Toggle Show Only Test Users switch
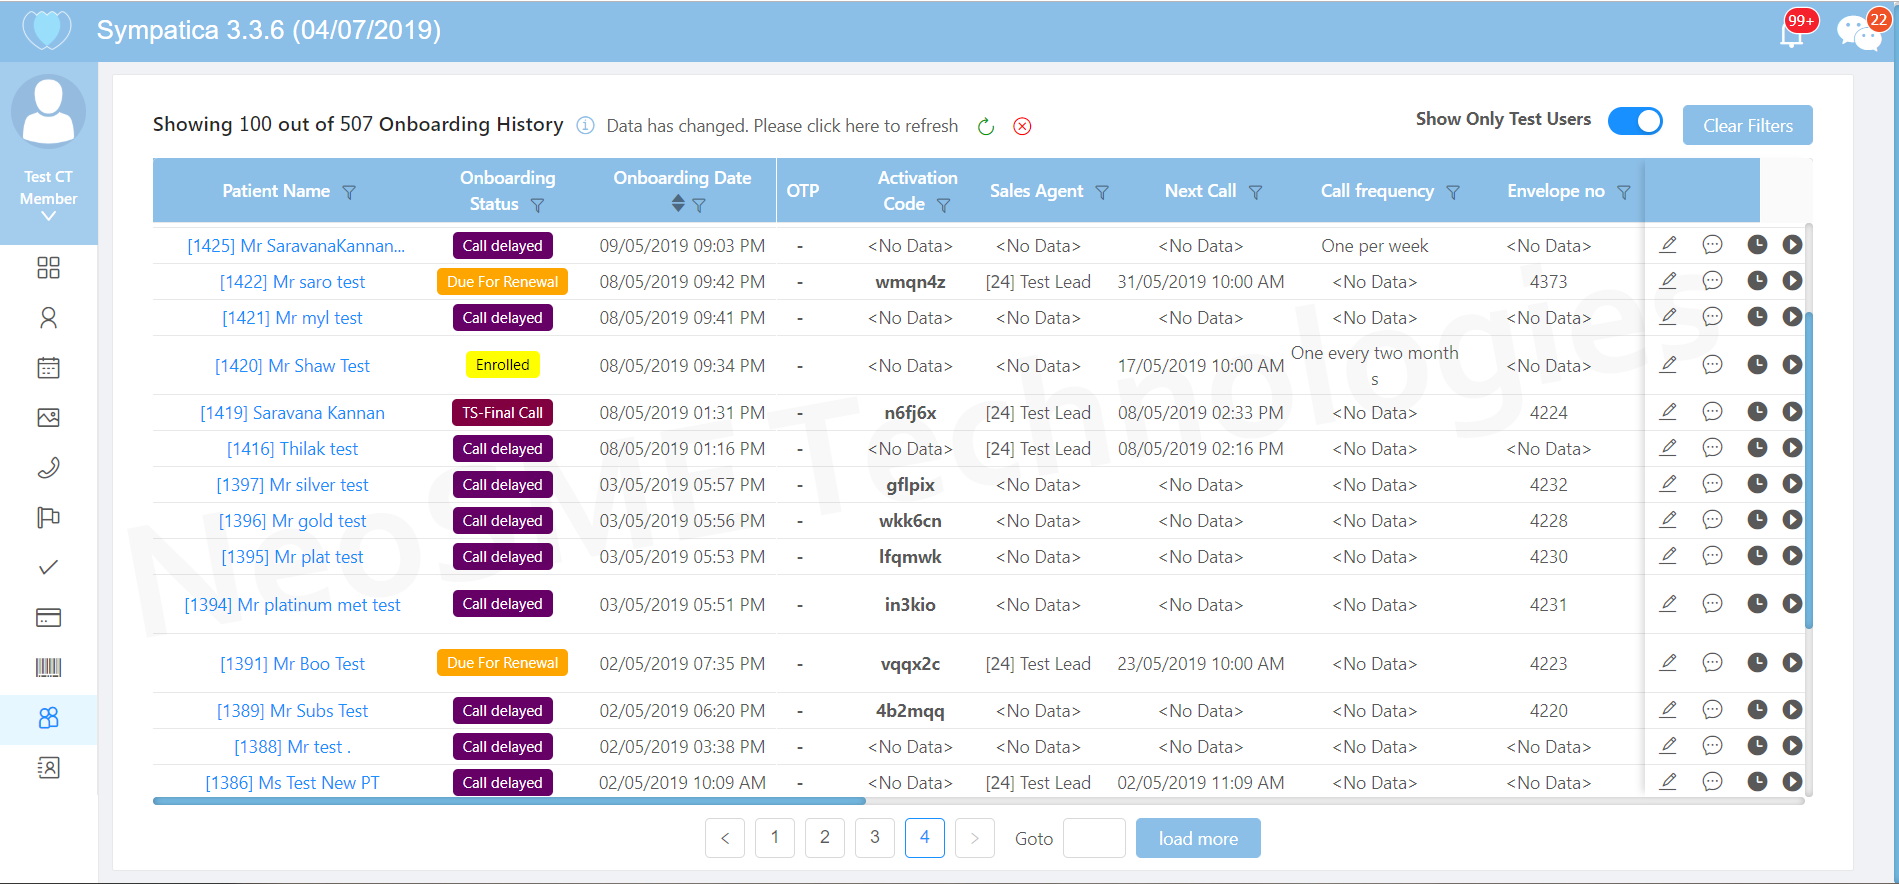The width and height of the screenshot is (1899, 884). [1635, 121]
